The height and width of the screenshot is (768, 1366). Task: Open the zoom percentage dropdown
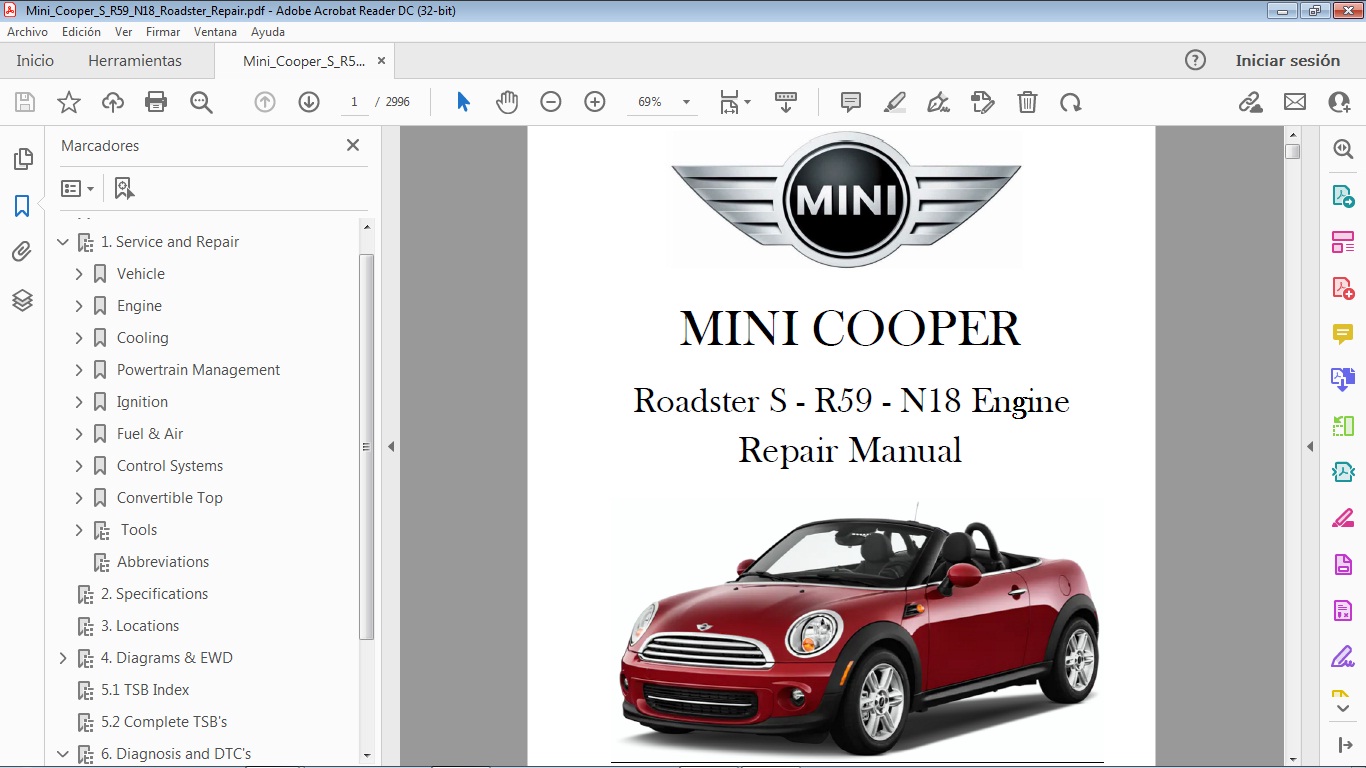click(x=685, y=101)
